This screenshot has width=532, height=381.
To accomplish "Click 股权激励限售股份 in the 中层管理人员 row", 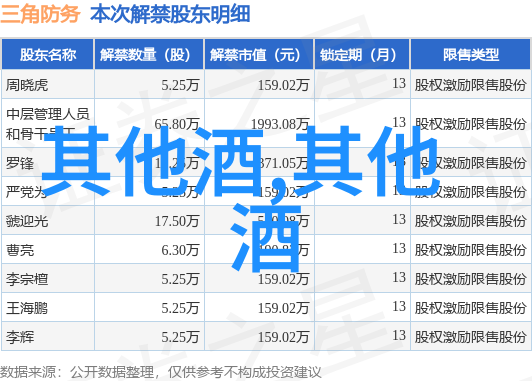I will (x=470, y=124).
